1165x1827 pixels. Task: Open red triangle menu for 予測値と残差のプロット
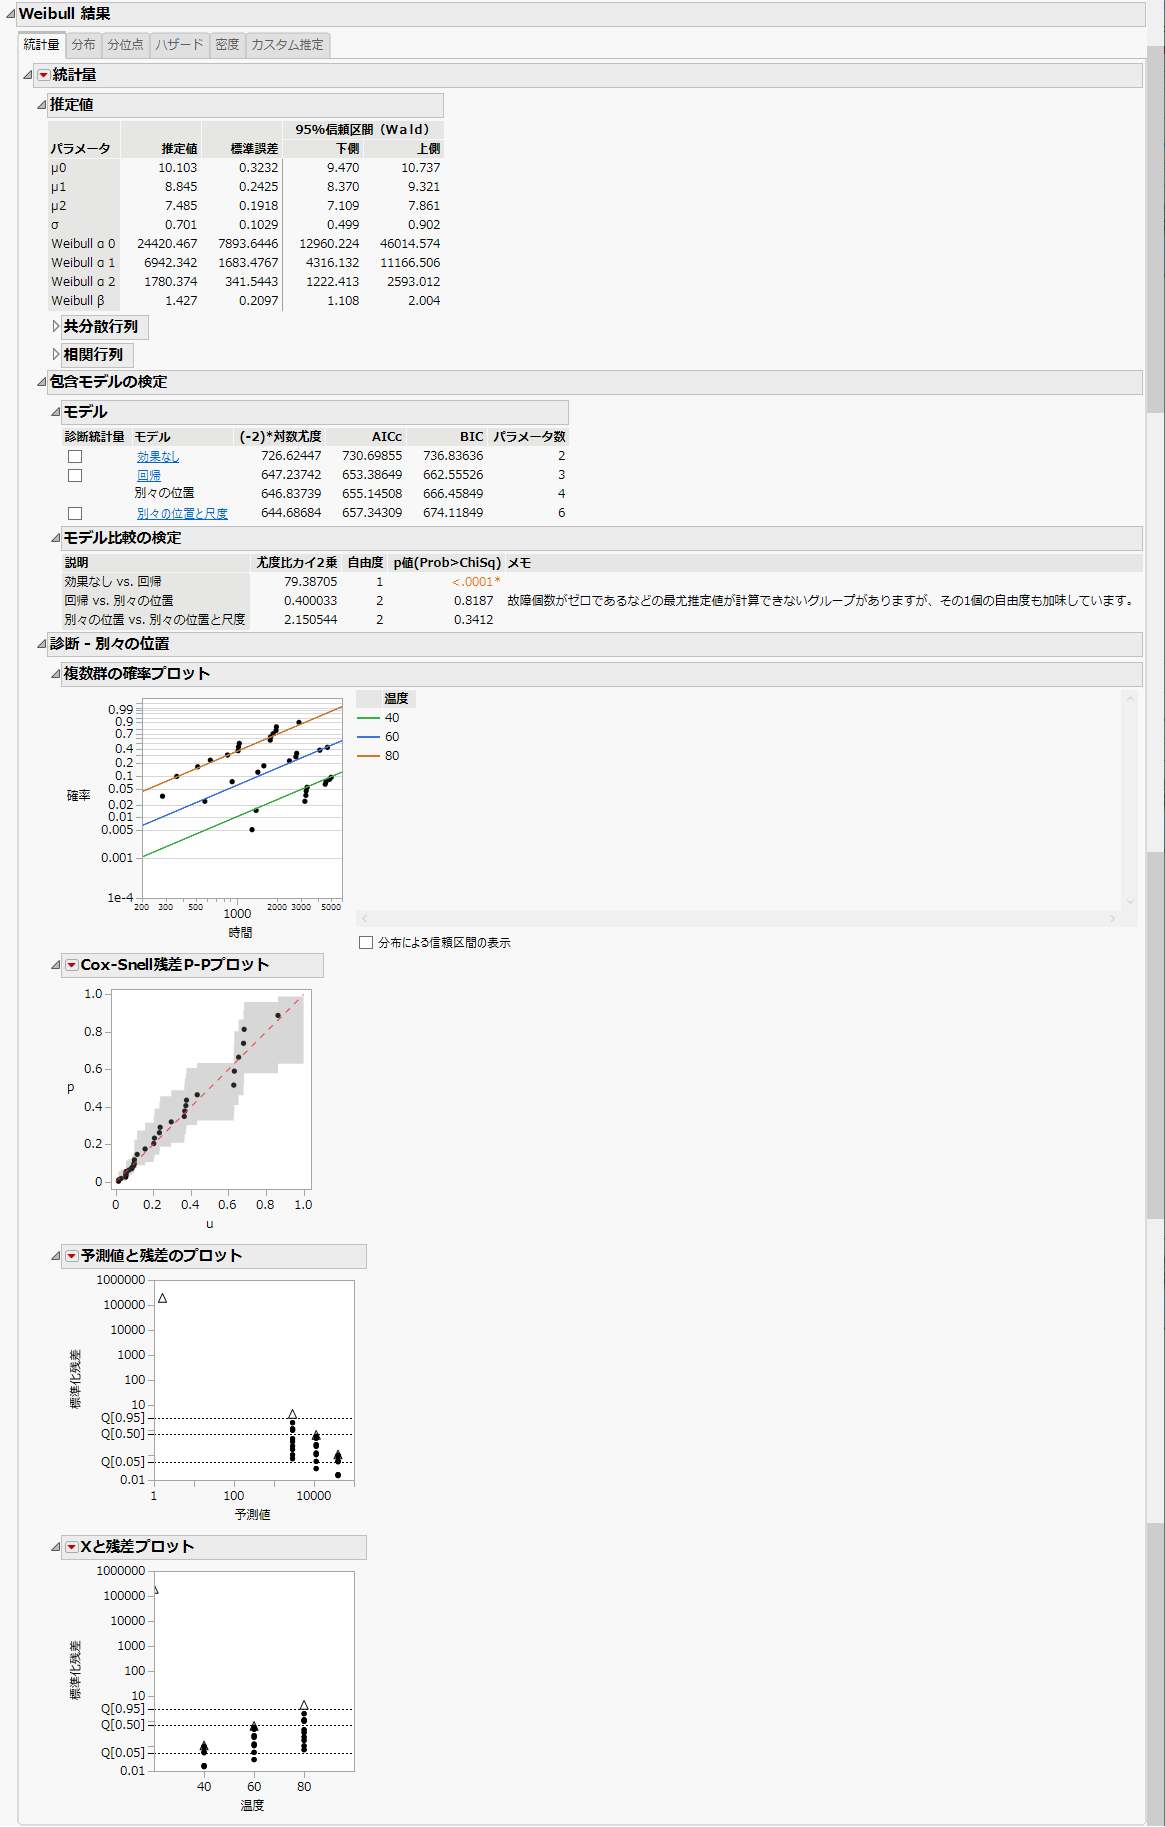[71, 1256]
